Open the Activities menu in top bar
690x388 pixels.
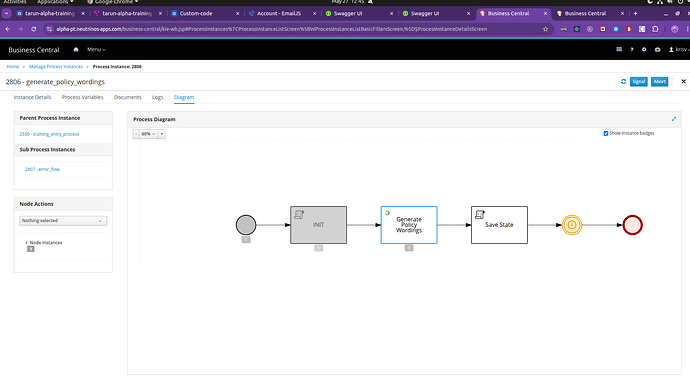pos(15,2)
